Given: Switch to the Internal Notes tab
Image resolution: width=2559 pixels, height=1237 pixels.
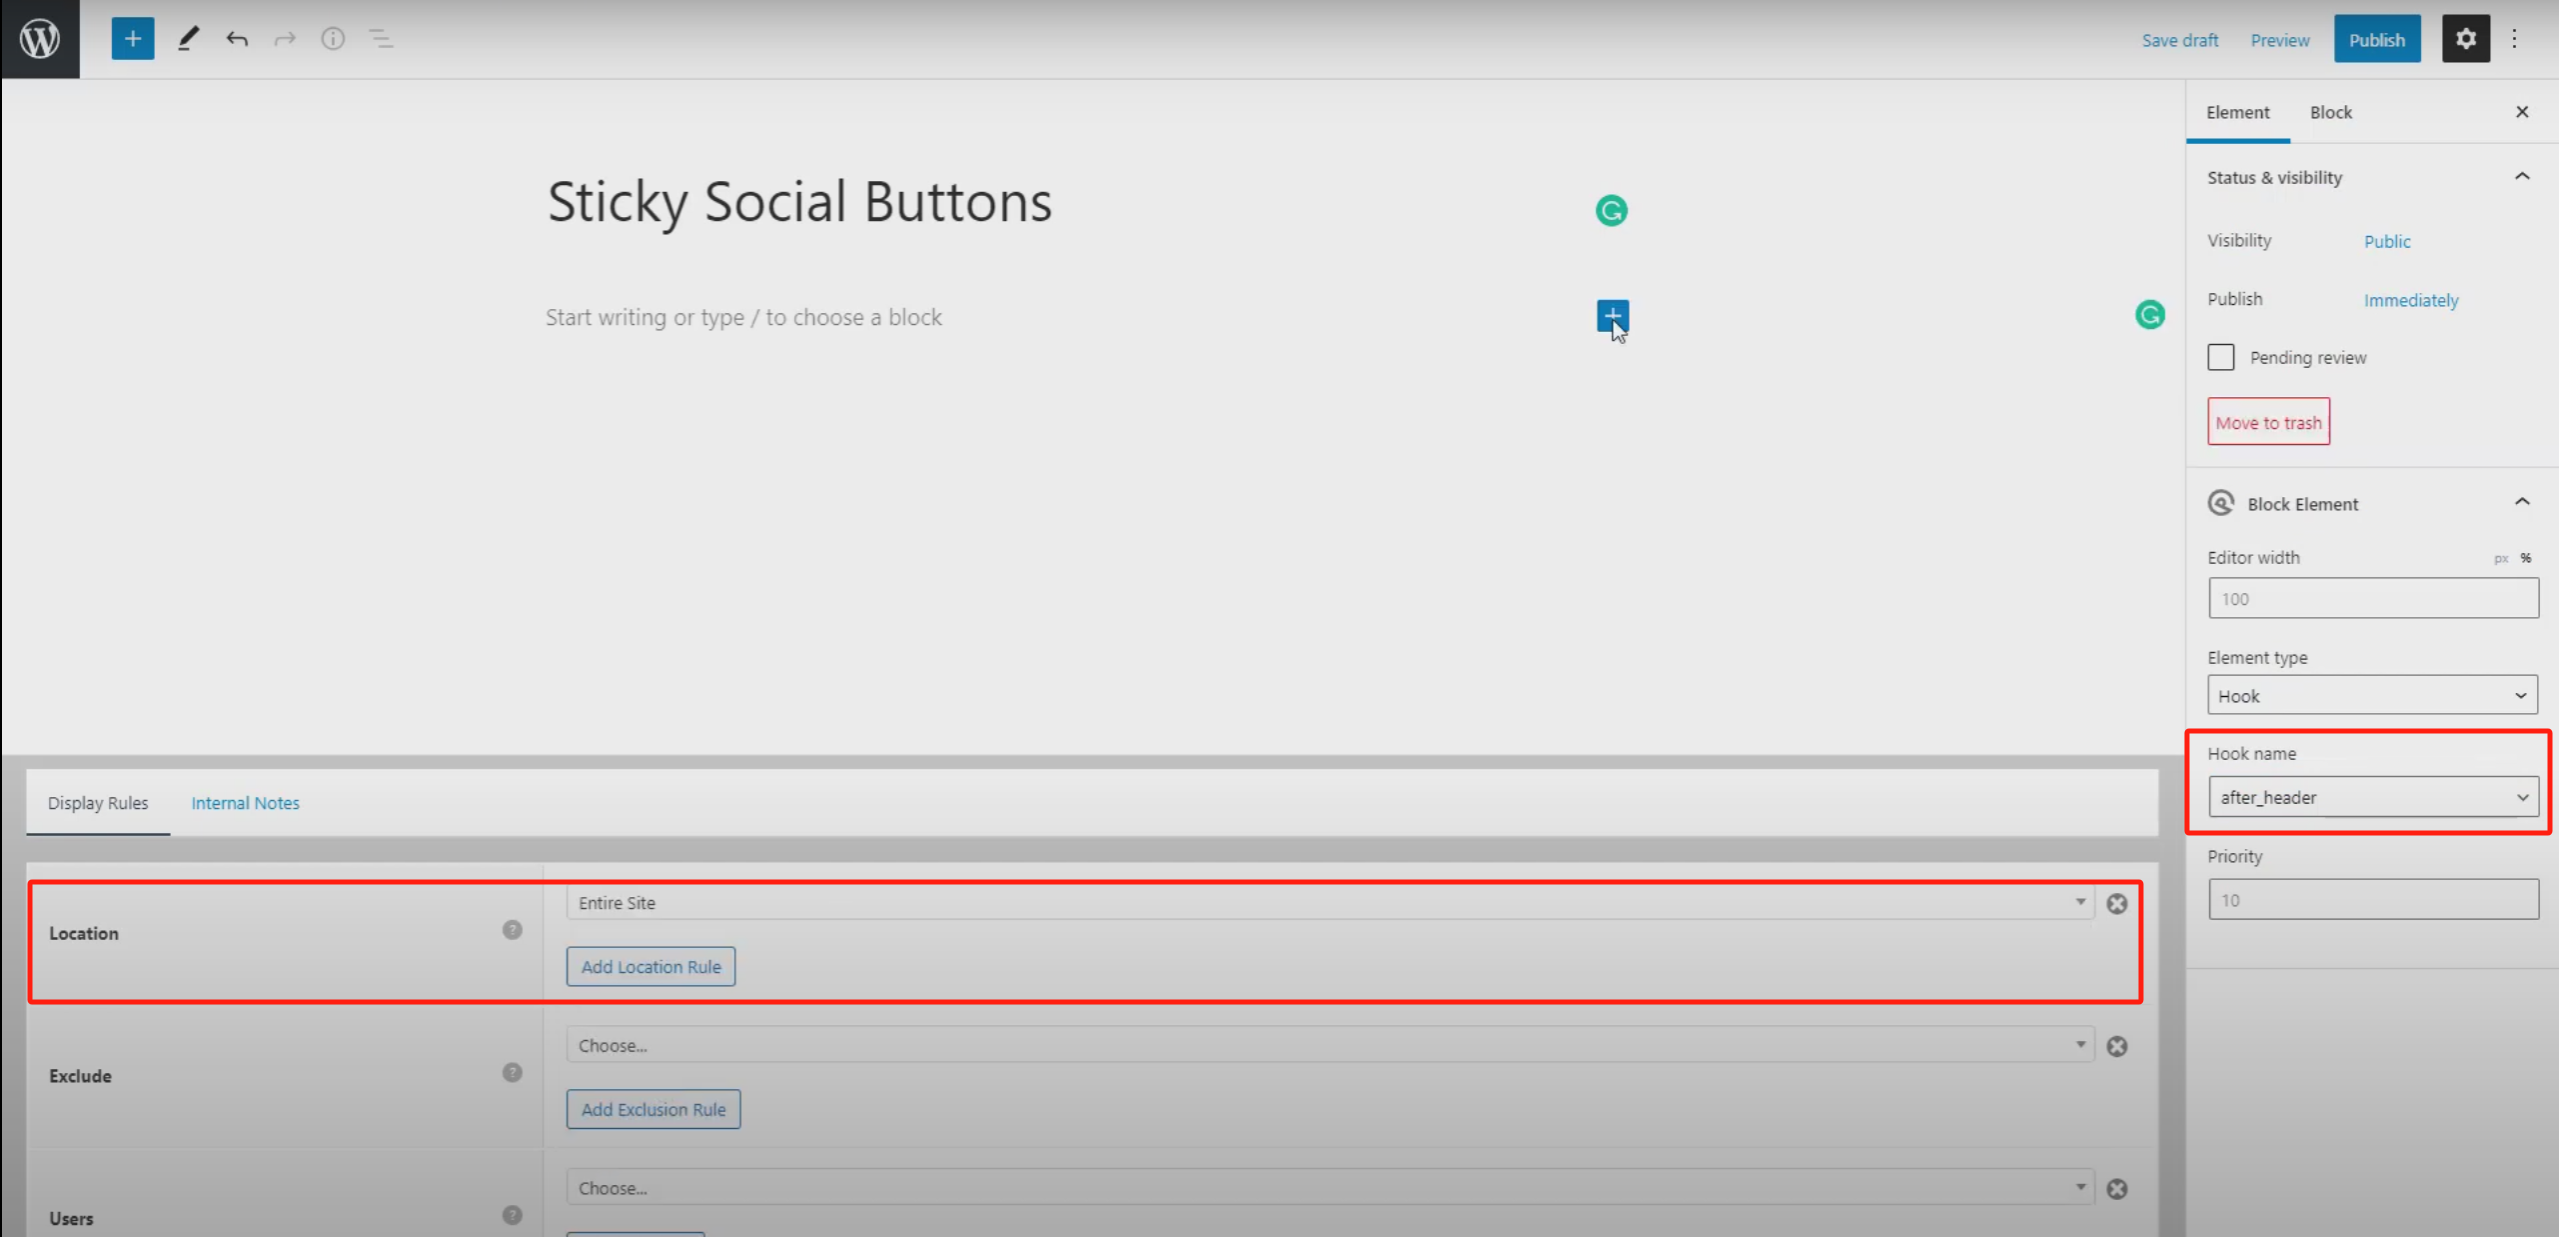Looking at the screenshot, I should [x=245, y=802].
